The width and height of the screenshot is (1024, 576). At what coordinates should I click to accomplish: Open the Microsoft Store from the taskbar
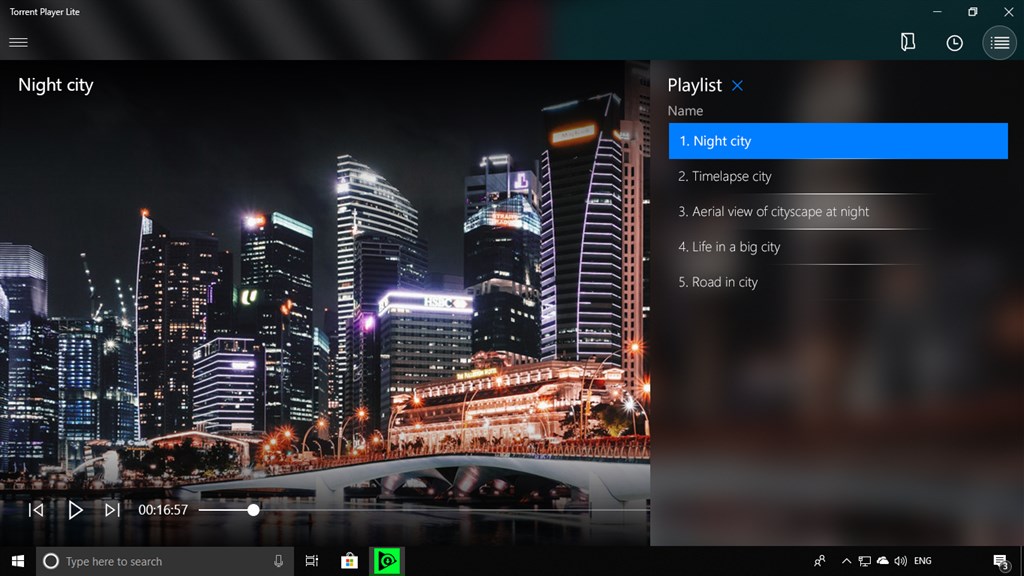pos(349,560)
